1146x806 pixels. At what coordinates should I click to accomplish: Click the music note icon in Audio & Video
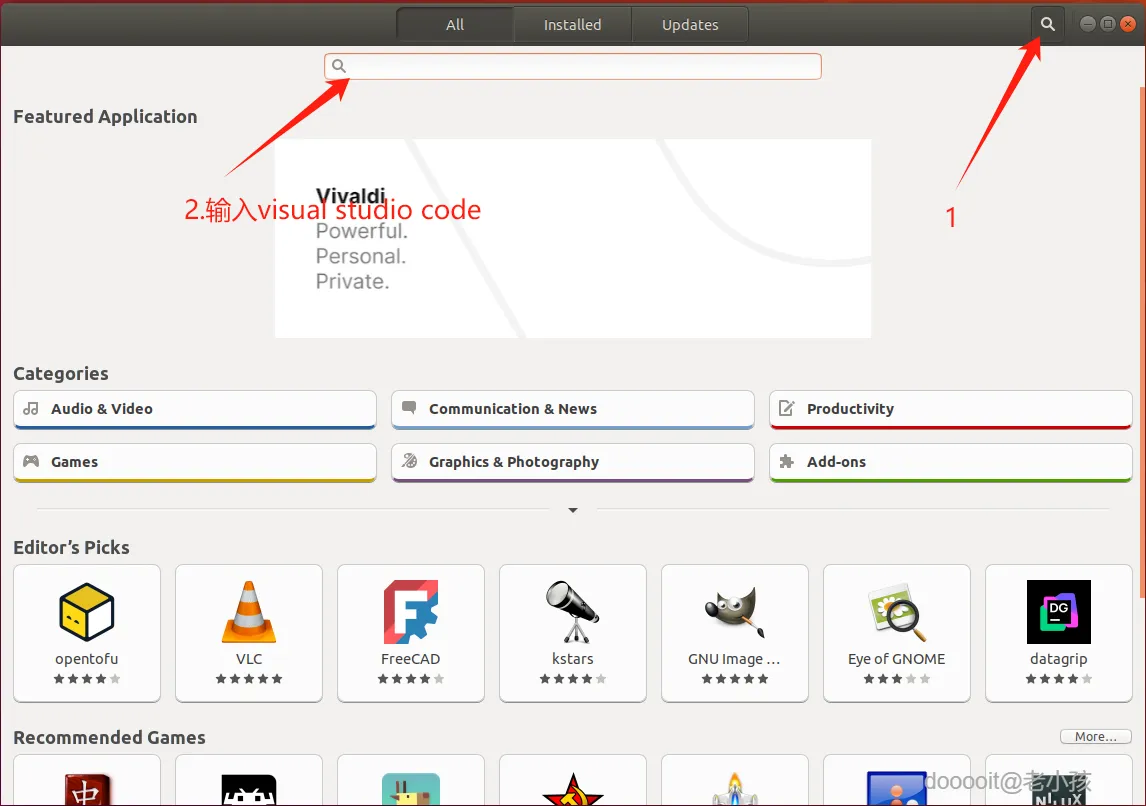(x=31, y=408)
